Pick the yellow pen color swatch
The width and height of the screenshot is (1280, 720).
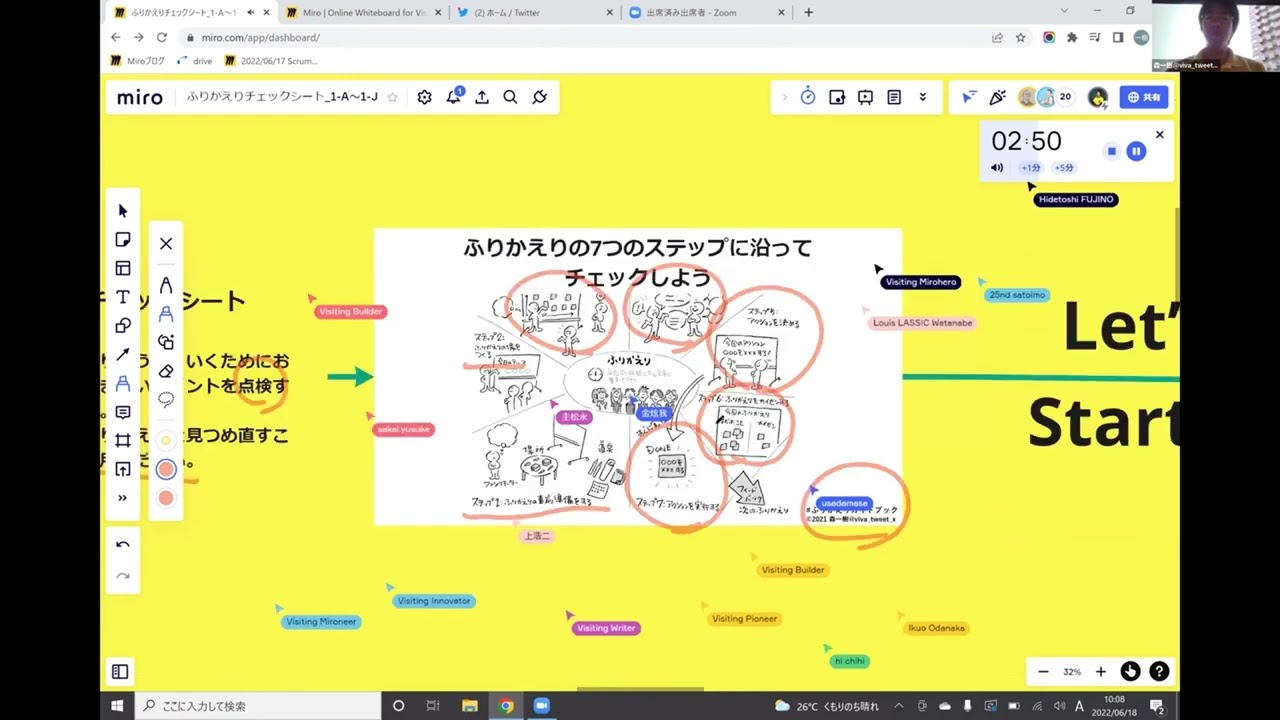click(x=166, y=440)
